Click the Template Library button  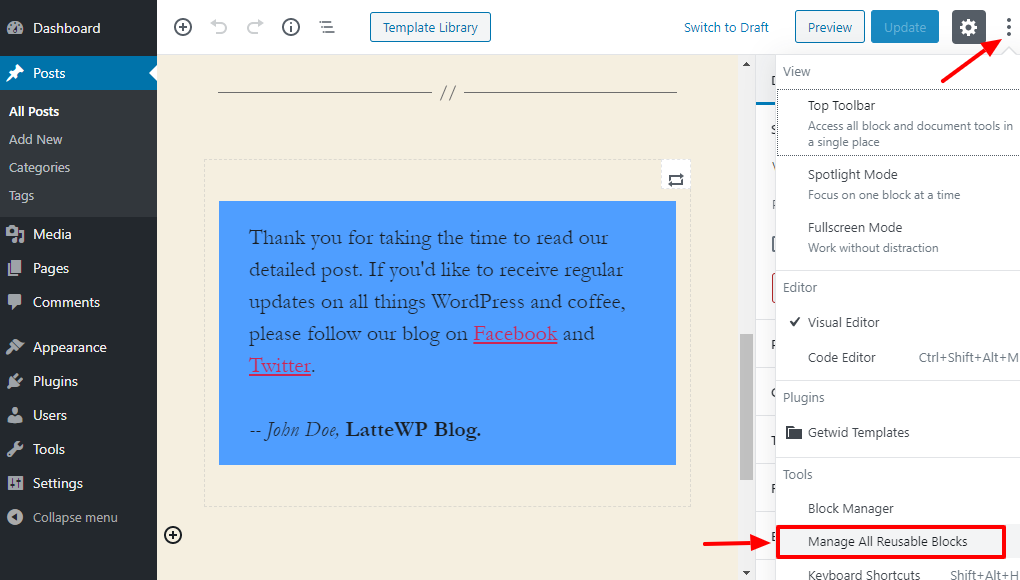point(430,27)
